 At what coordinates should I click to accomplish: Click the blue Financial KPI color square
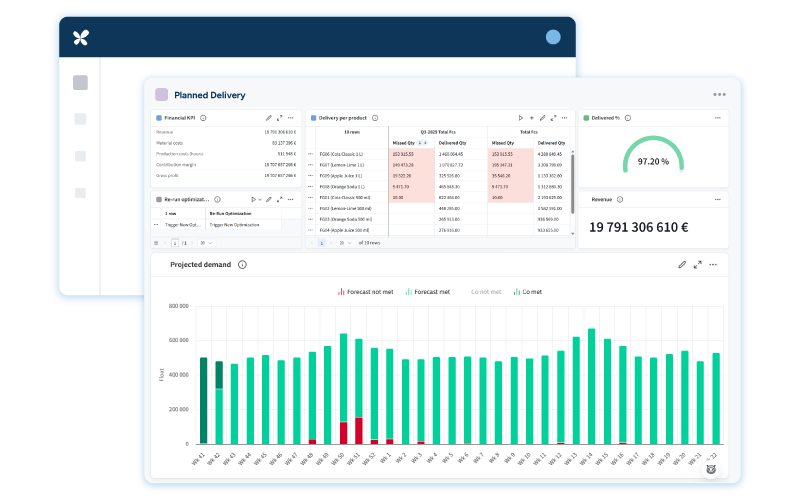click(159, 118)
